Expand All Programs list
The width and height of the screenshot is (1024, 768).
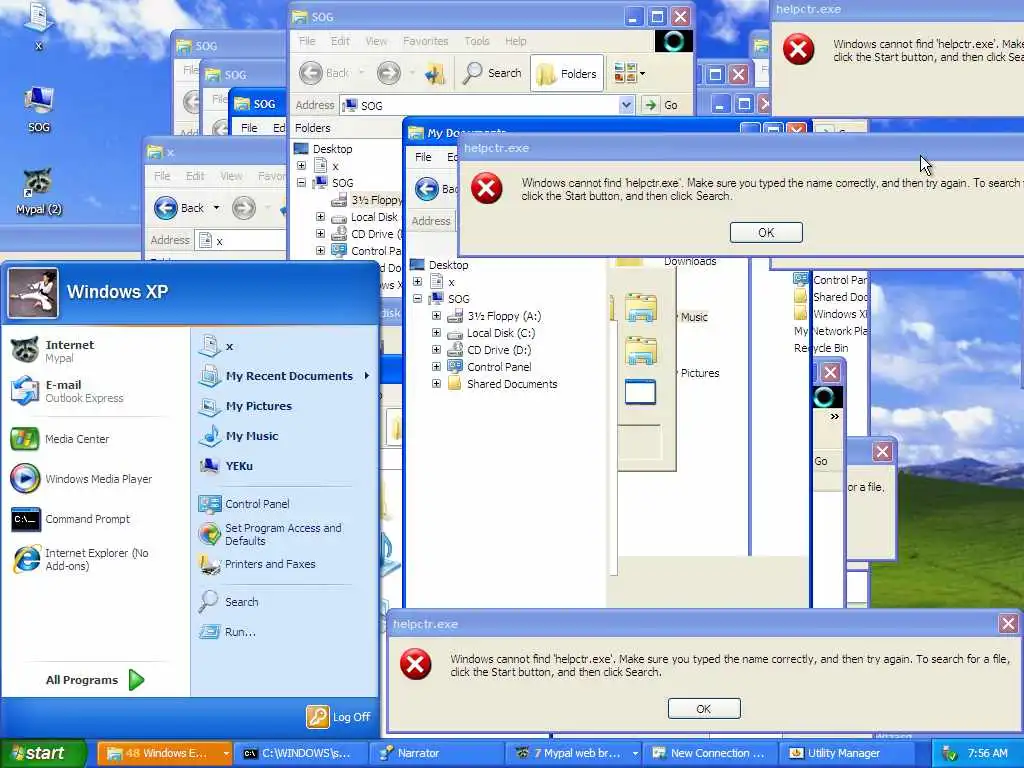tap(95, 680)
